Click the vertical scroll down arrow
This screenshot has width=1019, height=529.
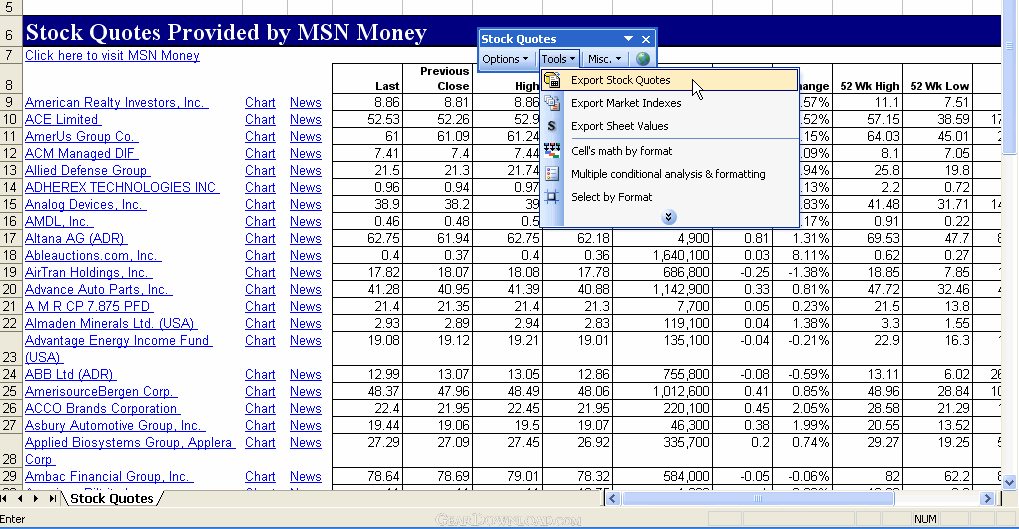click(x=1009, y=482)
